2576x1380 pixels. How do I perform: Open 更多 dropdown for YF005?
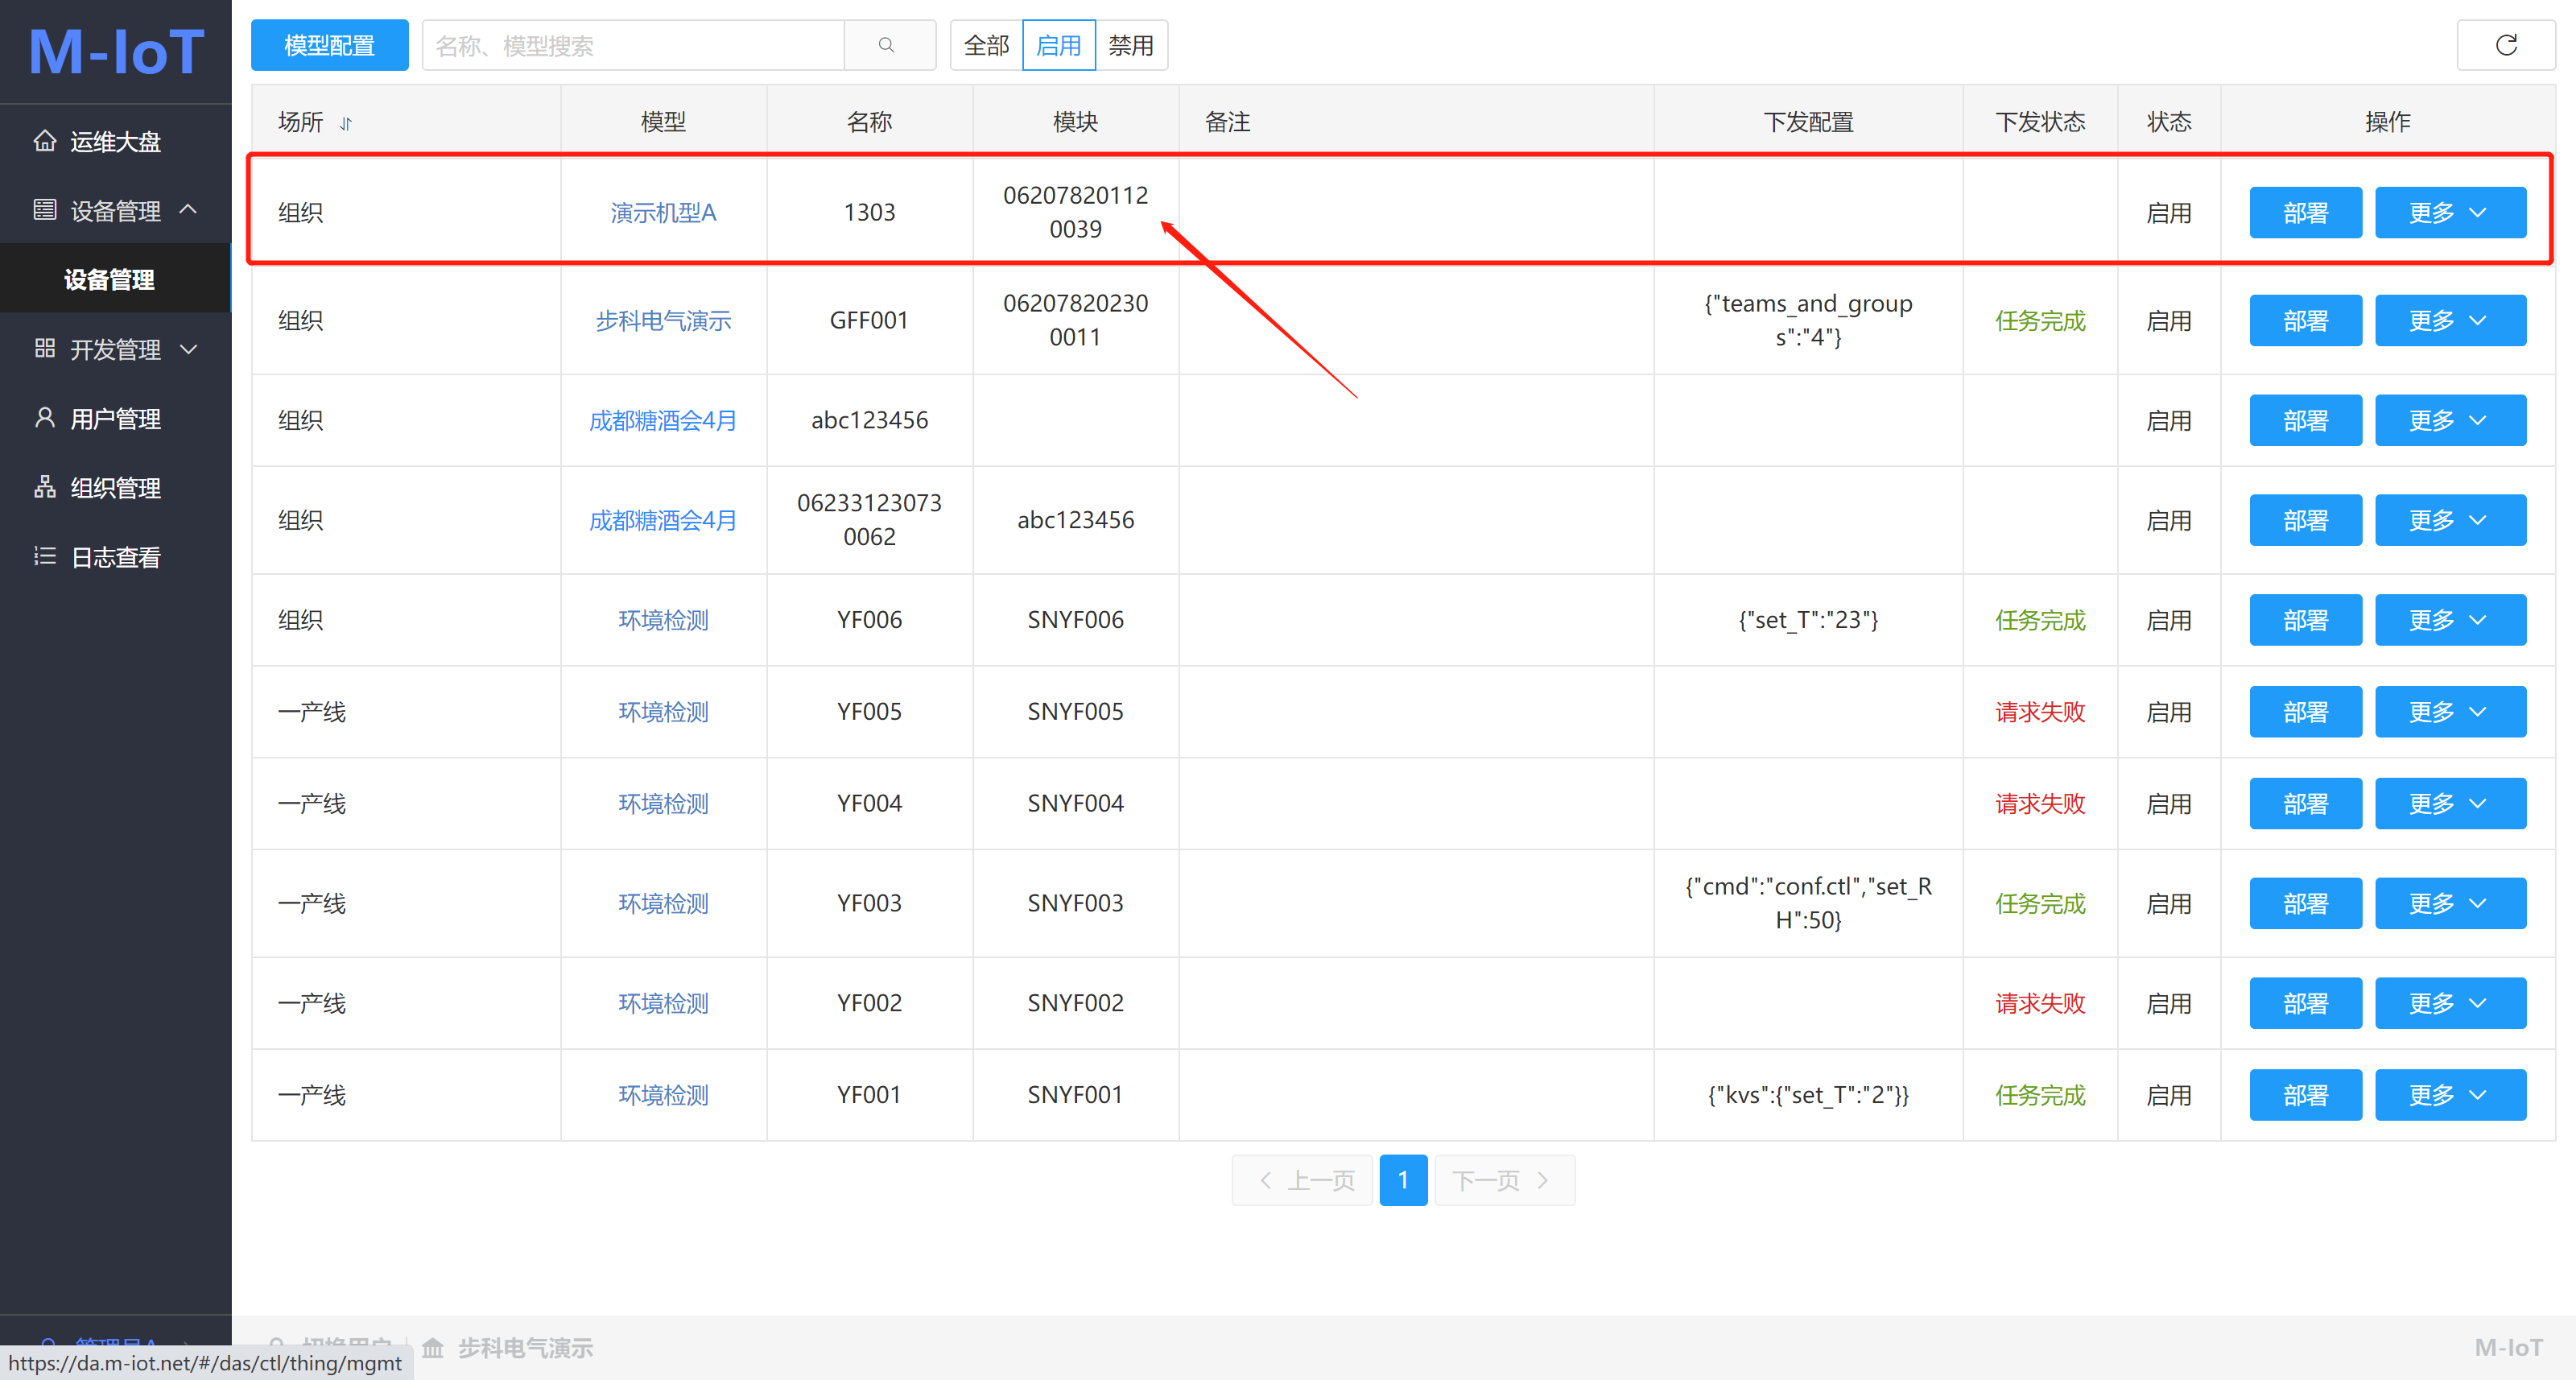point(2450,712)
